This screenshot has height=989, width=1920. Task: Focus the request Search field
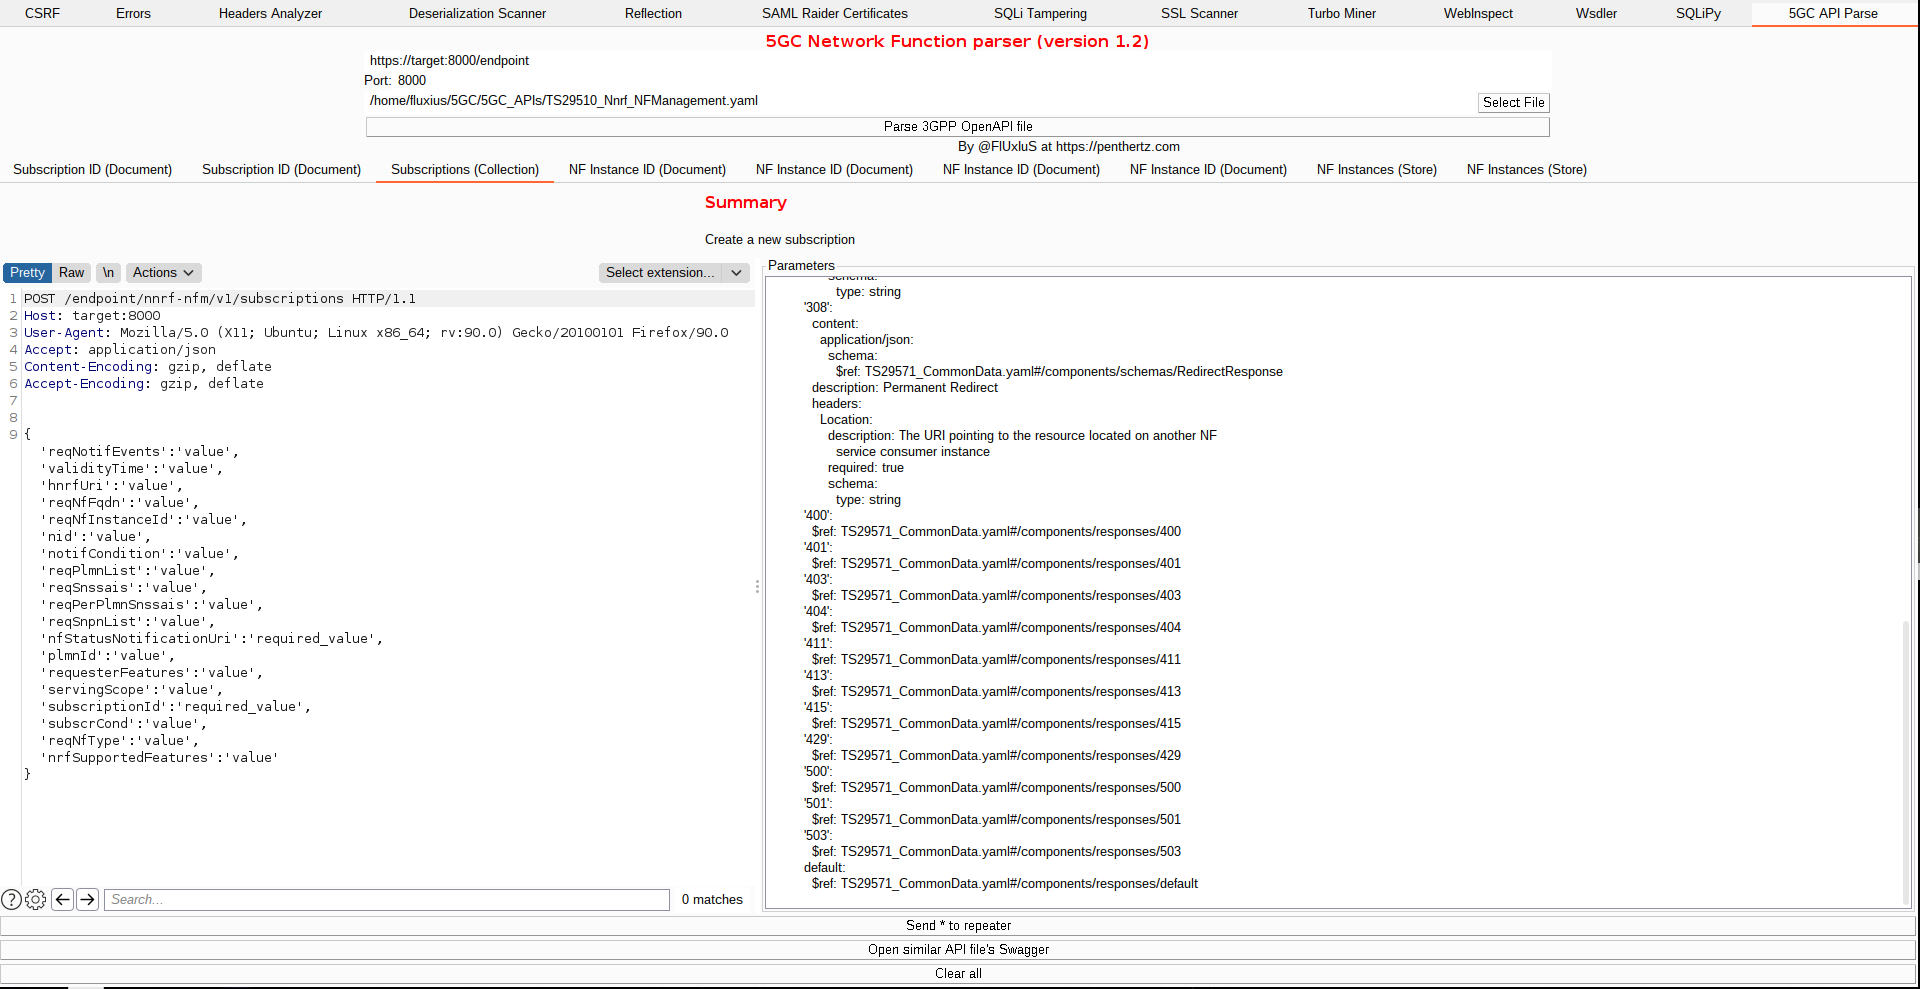click(x=387, y=900)
